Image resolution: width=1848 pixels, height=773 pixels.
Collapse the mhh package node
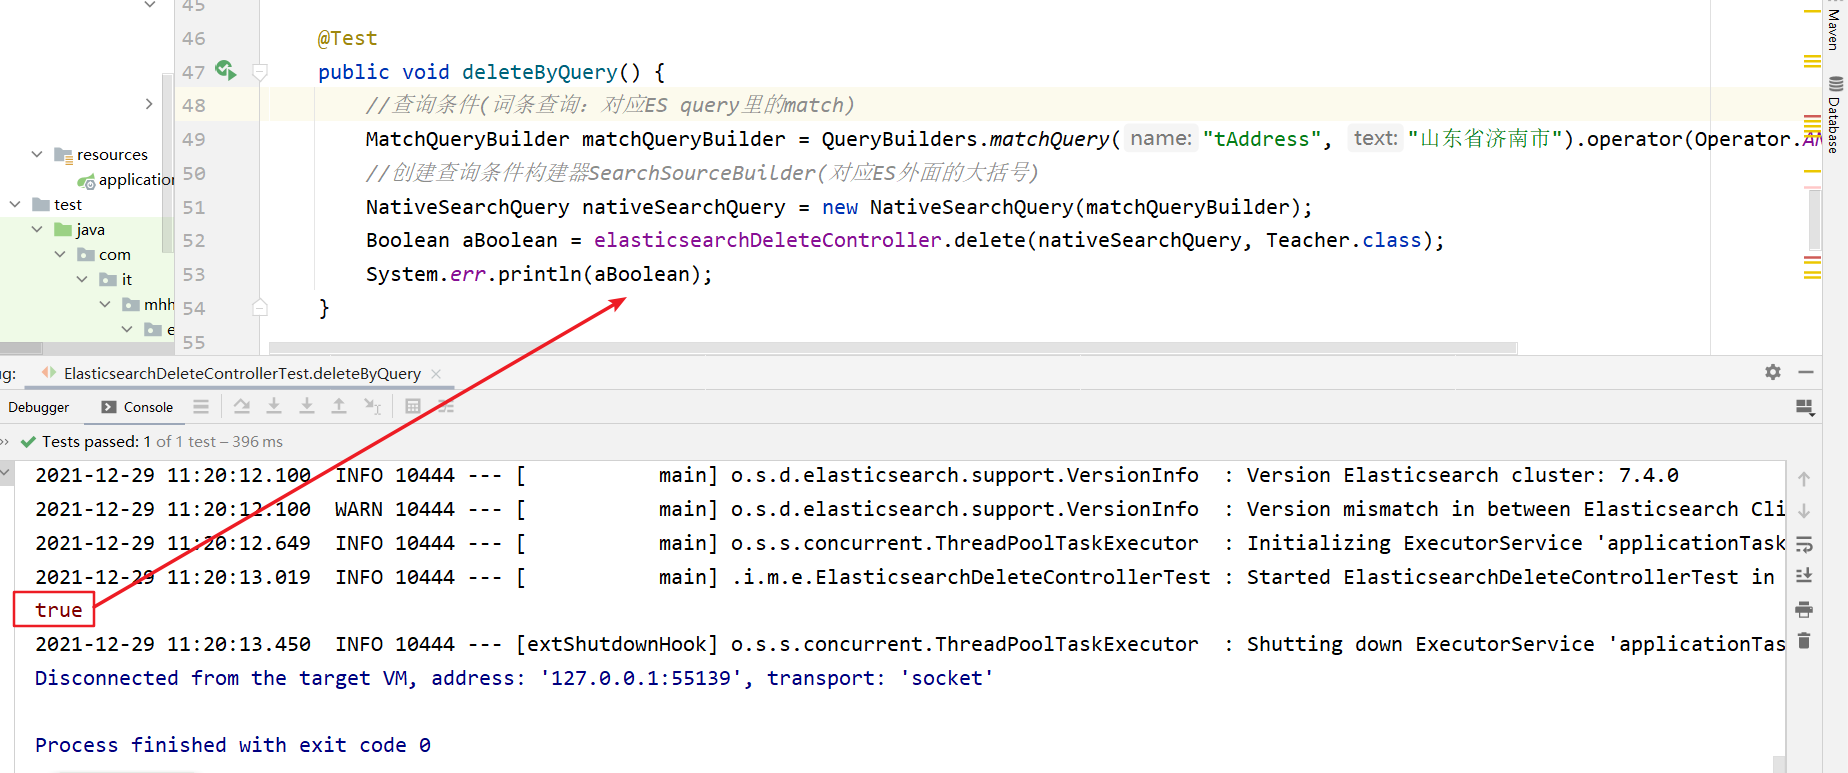click(x=105, y=304)
